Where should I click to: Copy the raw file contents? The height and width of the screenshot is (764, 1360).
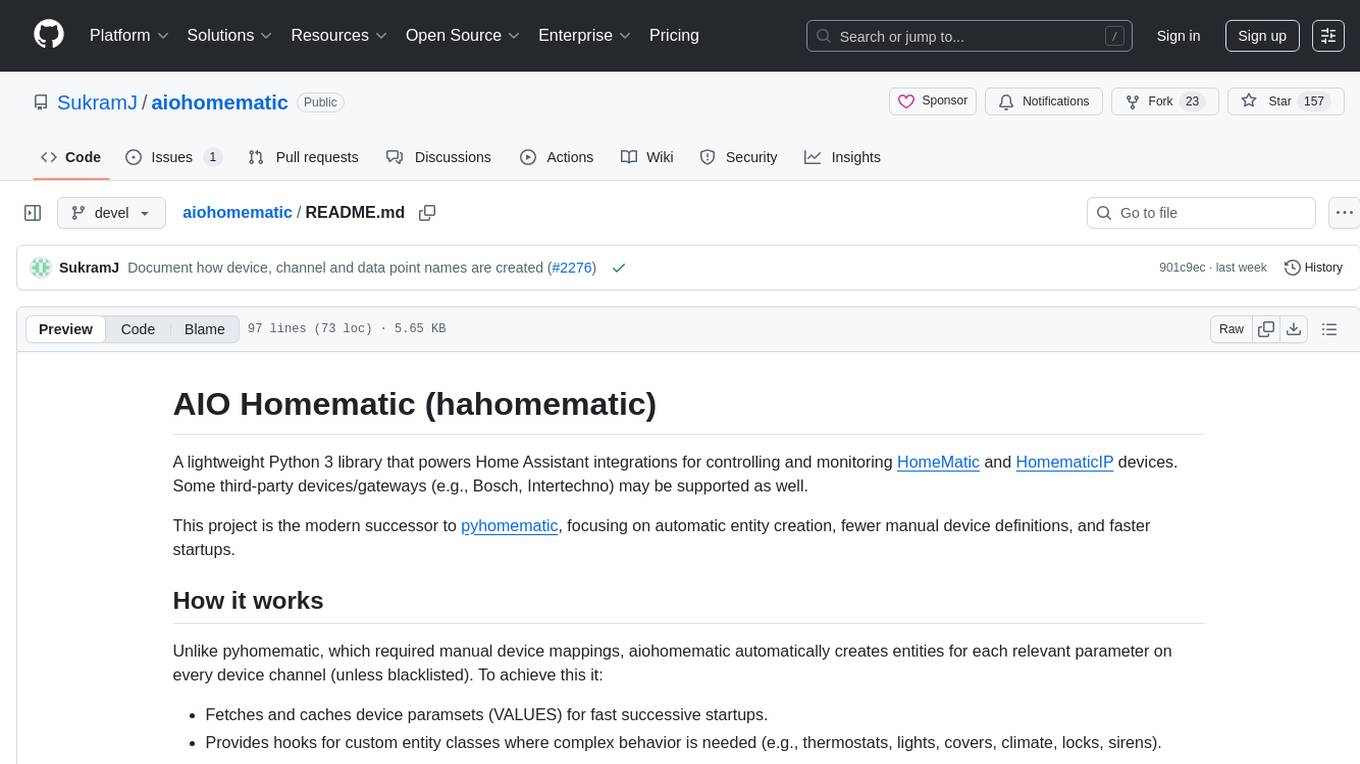[1266, 329]
